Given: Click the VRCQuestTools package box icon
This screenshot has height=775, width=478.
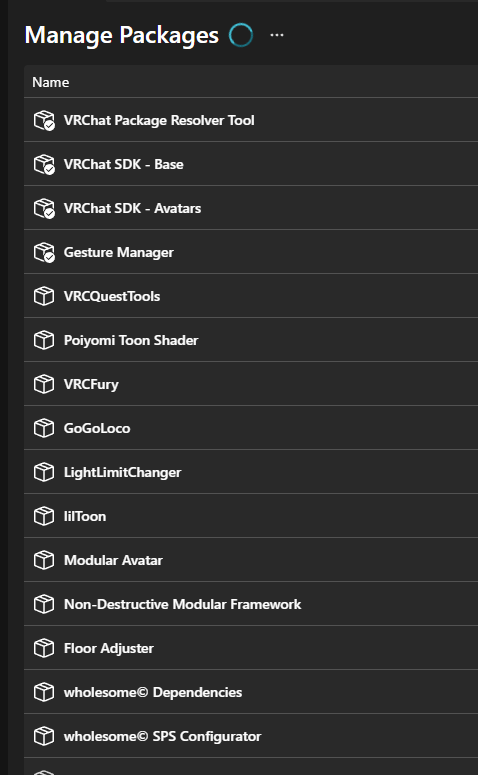Looking at the screenshot, I should click(x=44, y=296).
